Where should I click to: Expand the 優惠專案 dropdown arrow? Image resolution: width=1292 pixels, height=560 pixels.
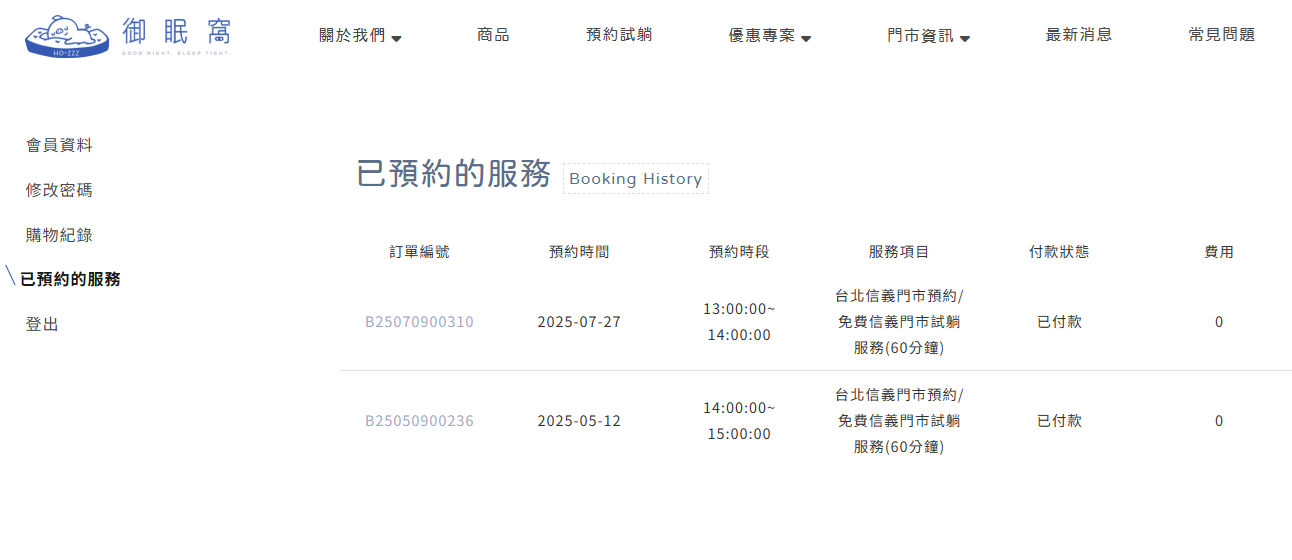coord(806,38)
